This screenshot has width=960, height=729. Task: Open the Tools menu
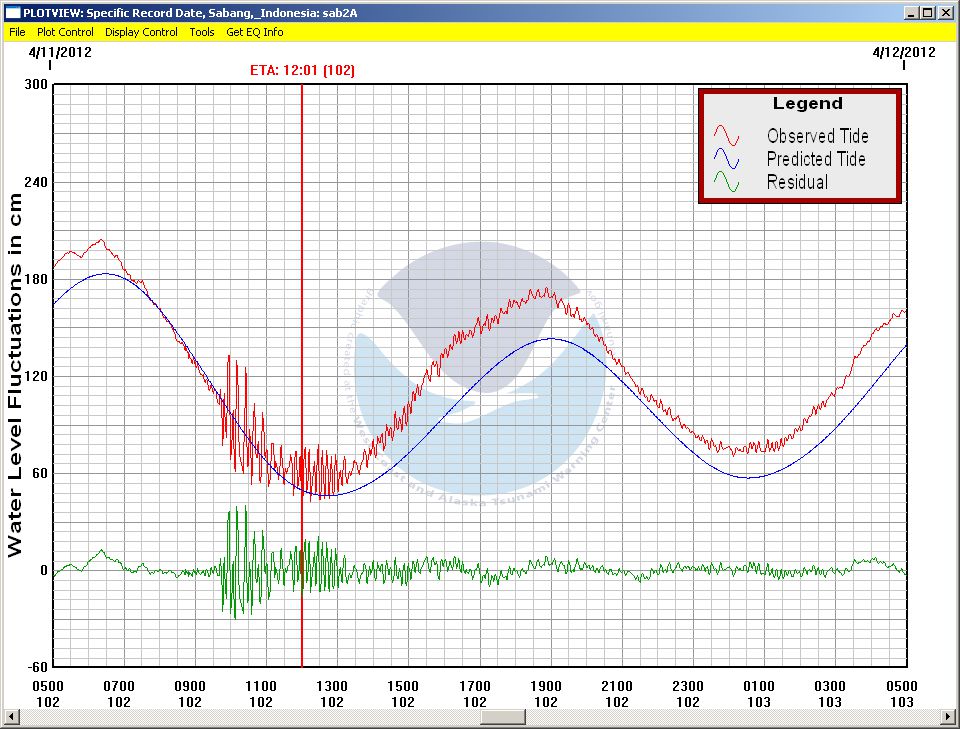pos(202,32)
